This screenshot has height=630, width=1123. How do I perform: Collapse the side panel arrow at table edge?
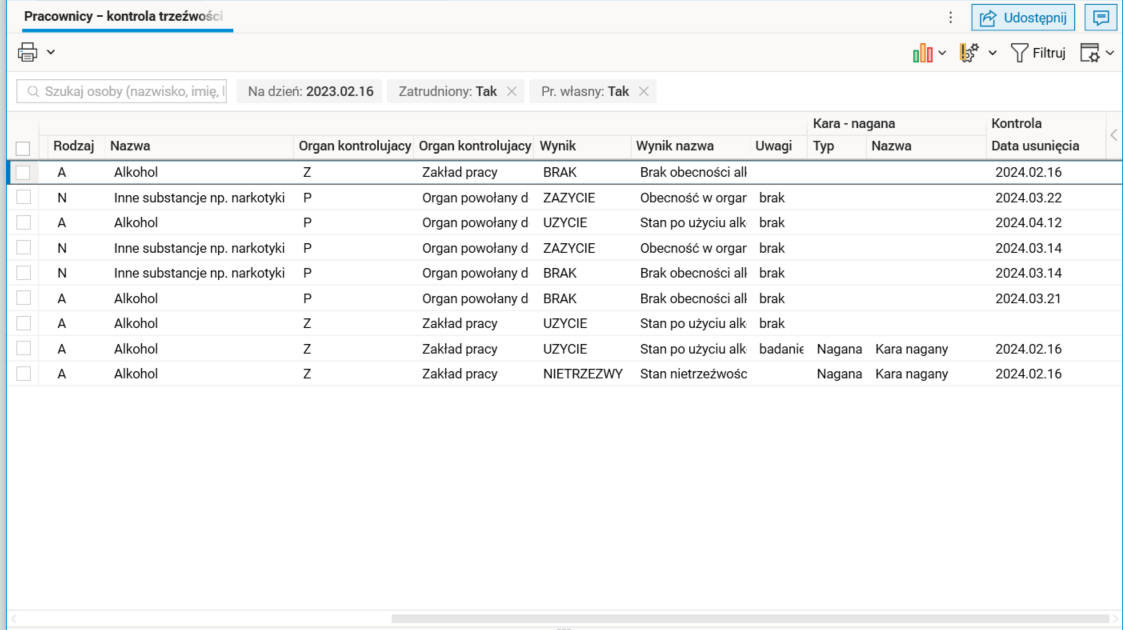(x=1114, y=135)
